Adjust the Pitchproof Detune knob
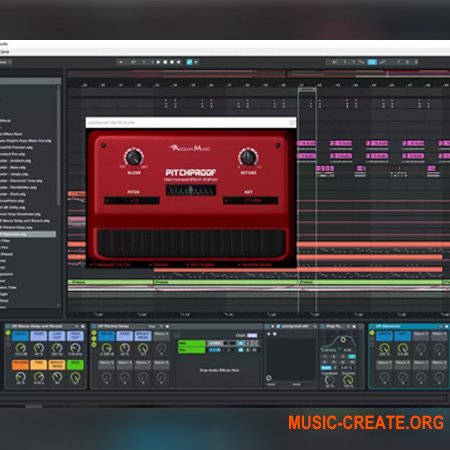450x450 pixels. tap(248, 157)
